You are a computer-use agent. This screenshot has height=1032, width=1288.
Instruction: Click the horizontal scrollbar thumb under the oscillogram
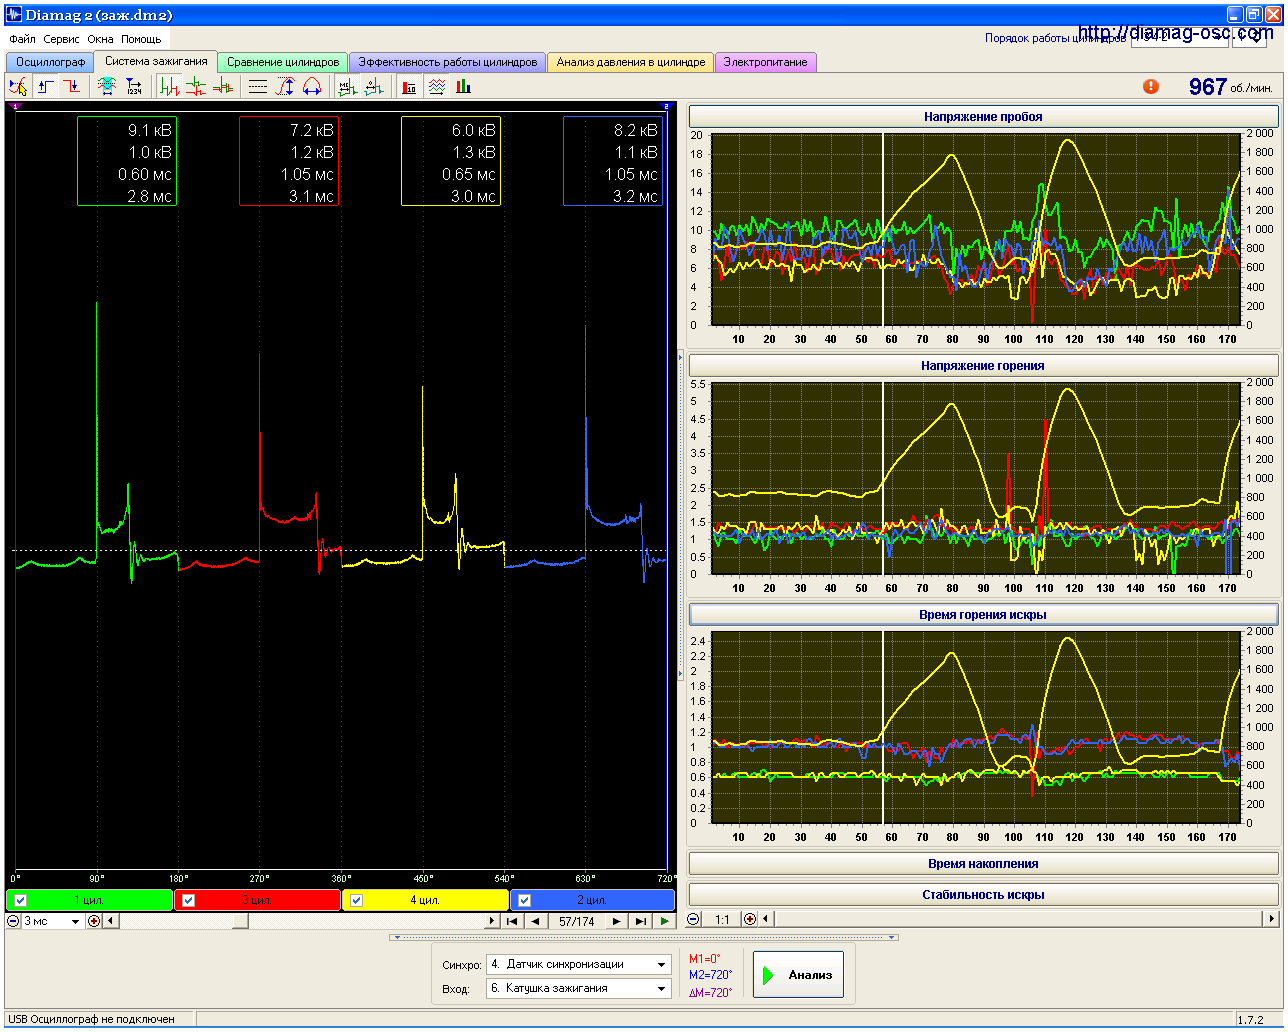[x=240, y=921]
